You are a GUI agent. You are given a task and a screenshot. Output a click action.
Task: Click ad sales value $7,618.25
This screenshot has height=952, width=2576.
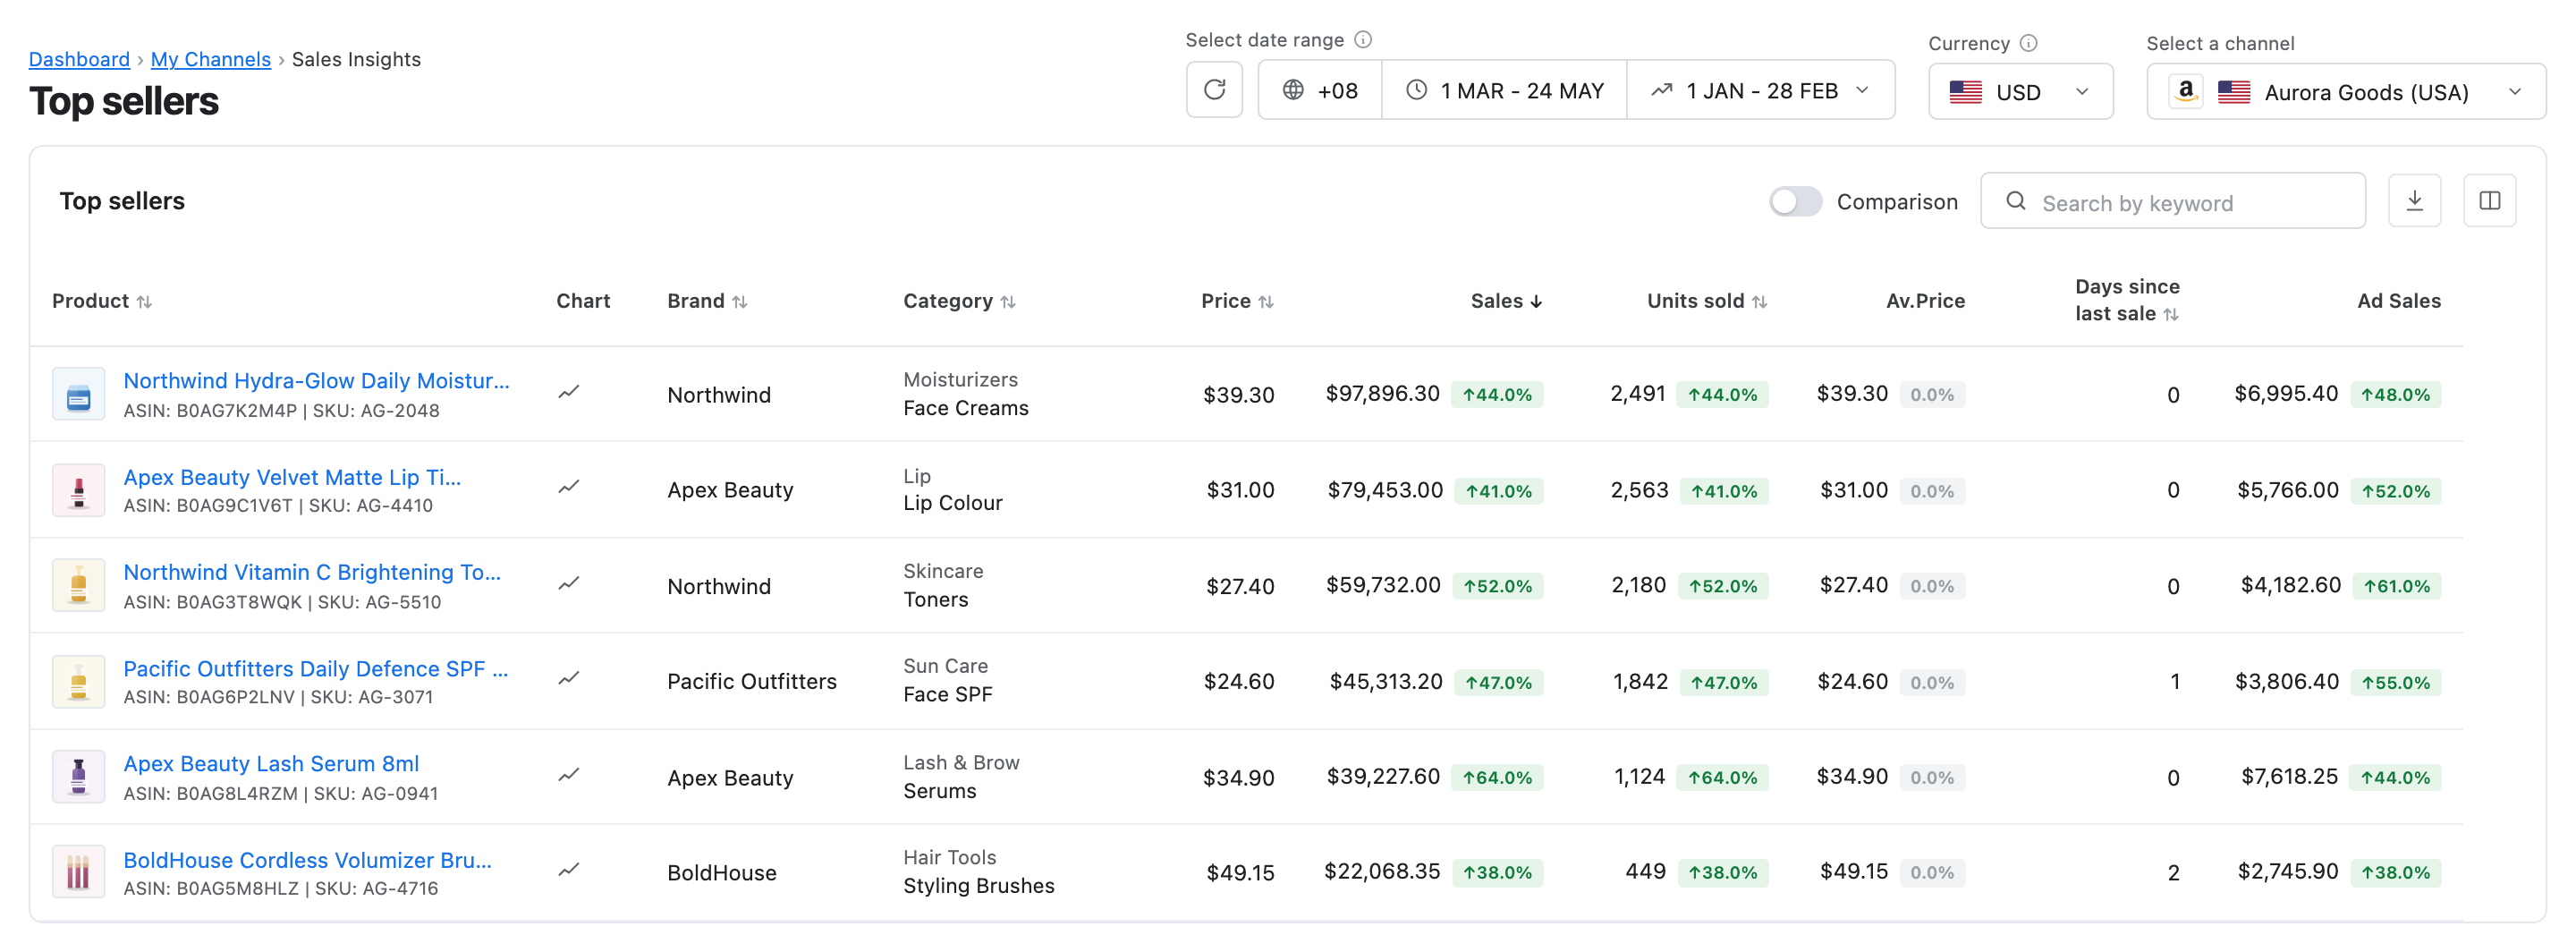pyautogui.click(x=2289, y=776)
